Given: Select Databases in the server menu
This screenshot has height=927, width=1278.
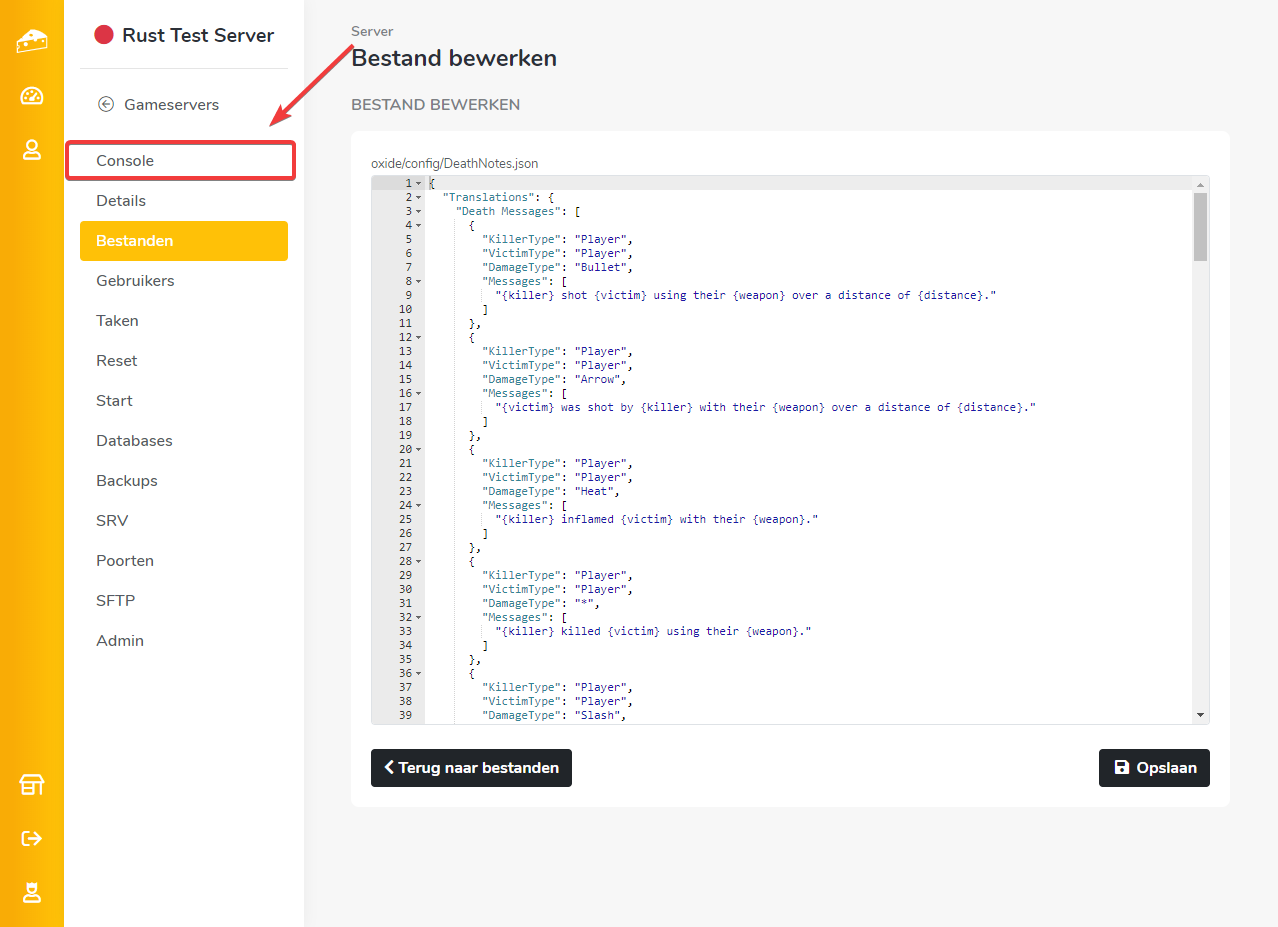Looking at the screenshot, I should click(134, 441).
